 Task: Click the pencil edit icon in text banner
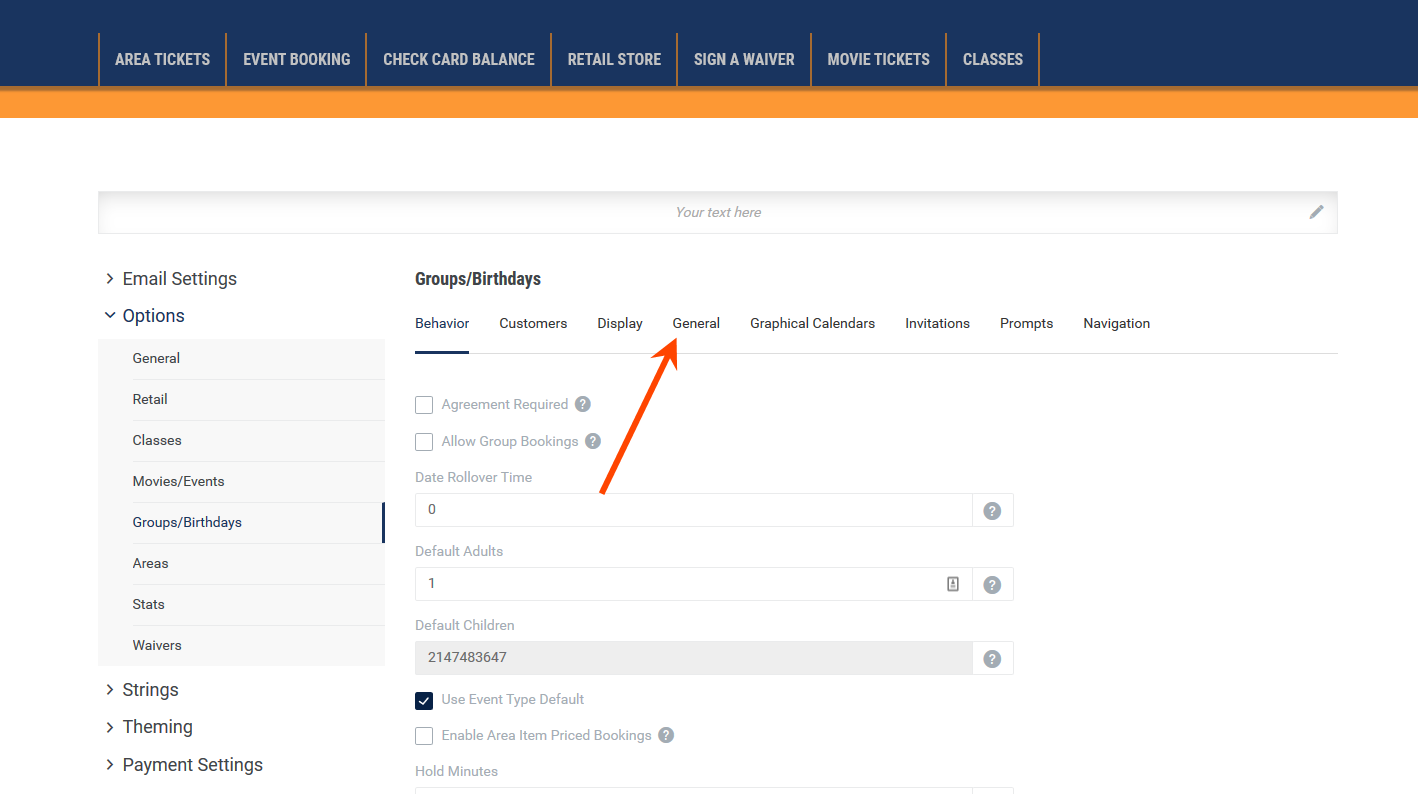(1316, 212)
